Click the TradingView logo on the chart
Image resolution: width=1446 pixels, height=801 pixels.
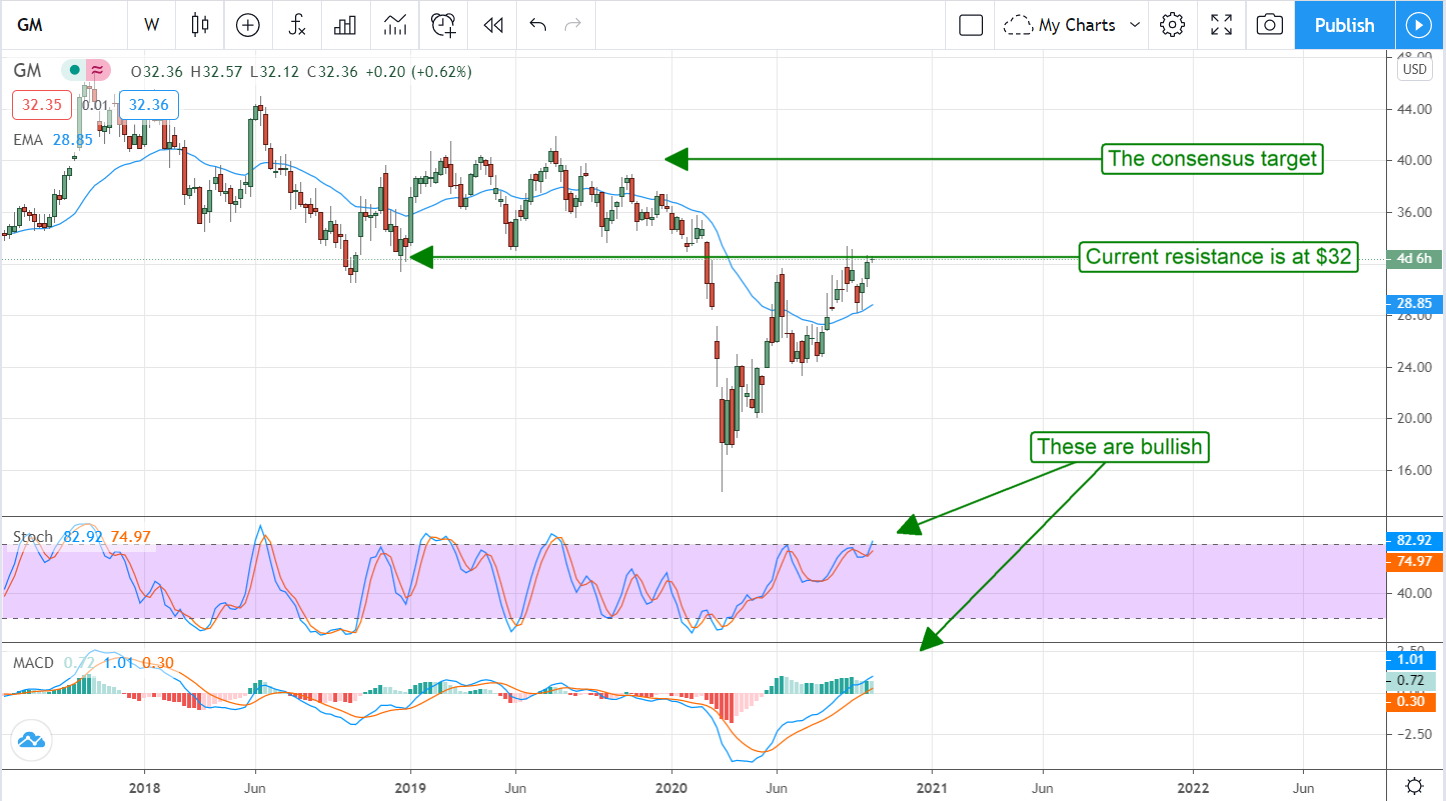tap(30, 741)
